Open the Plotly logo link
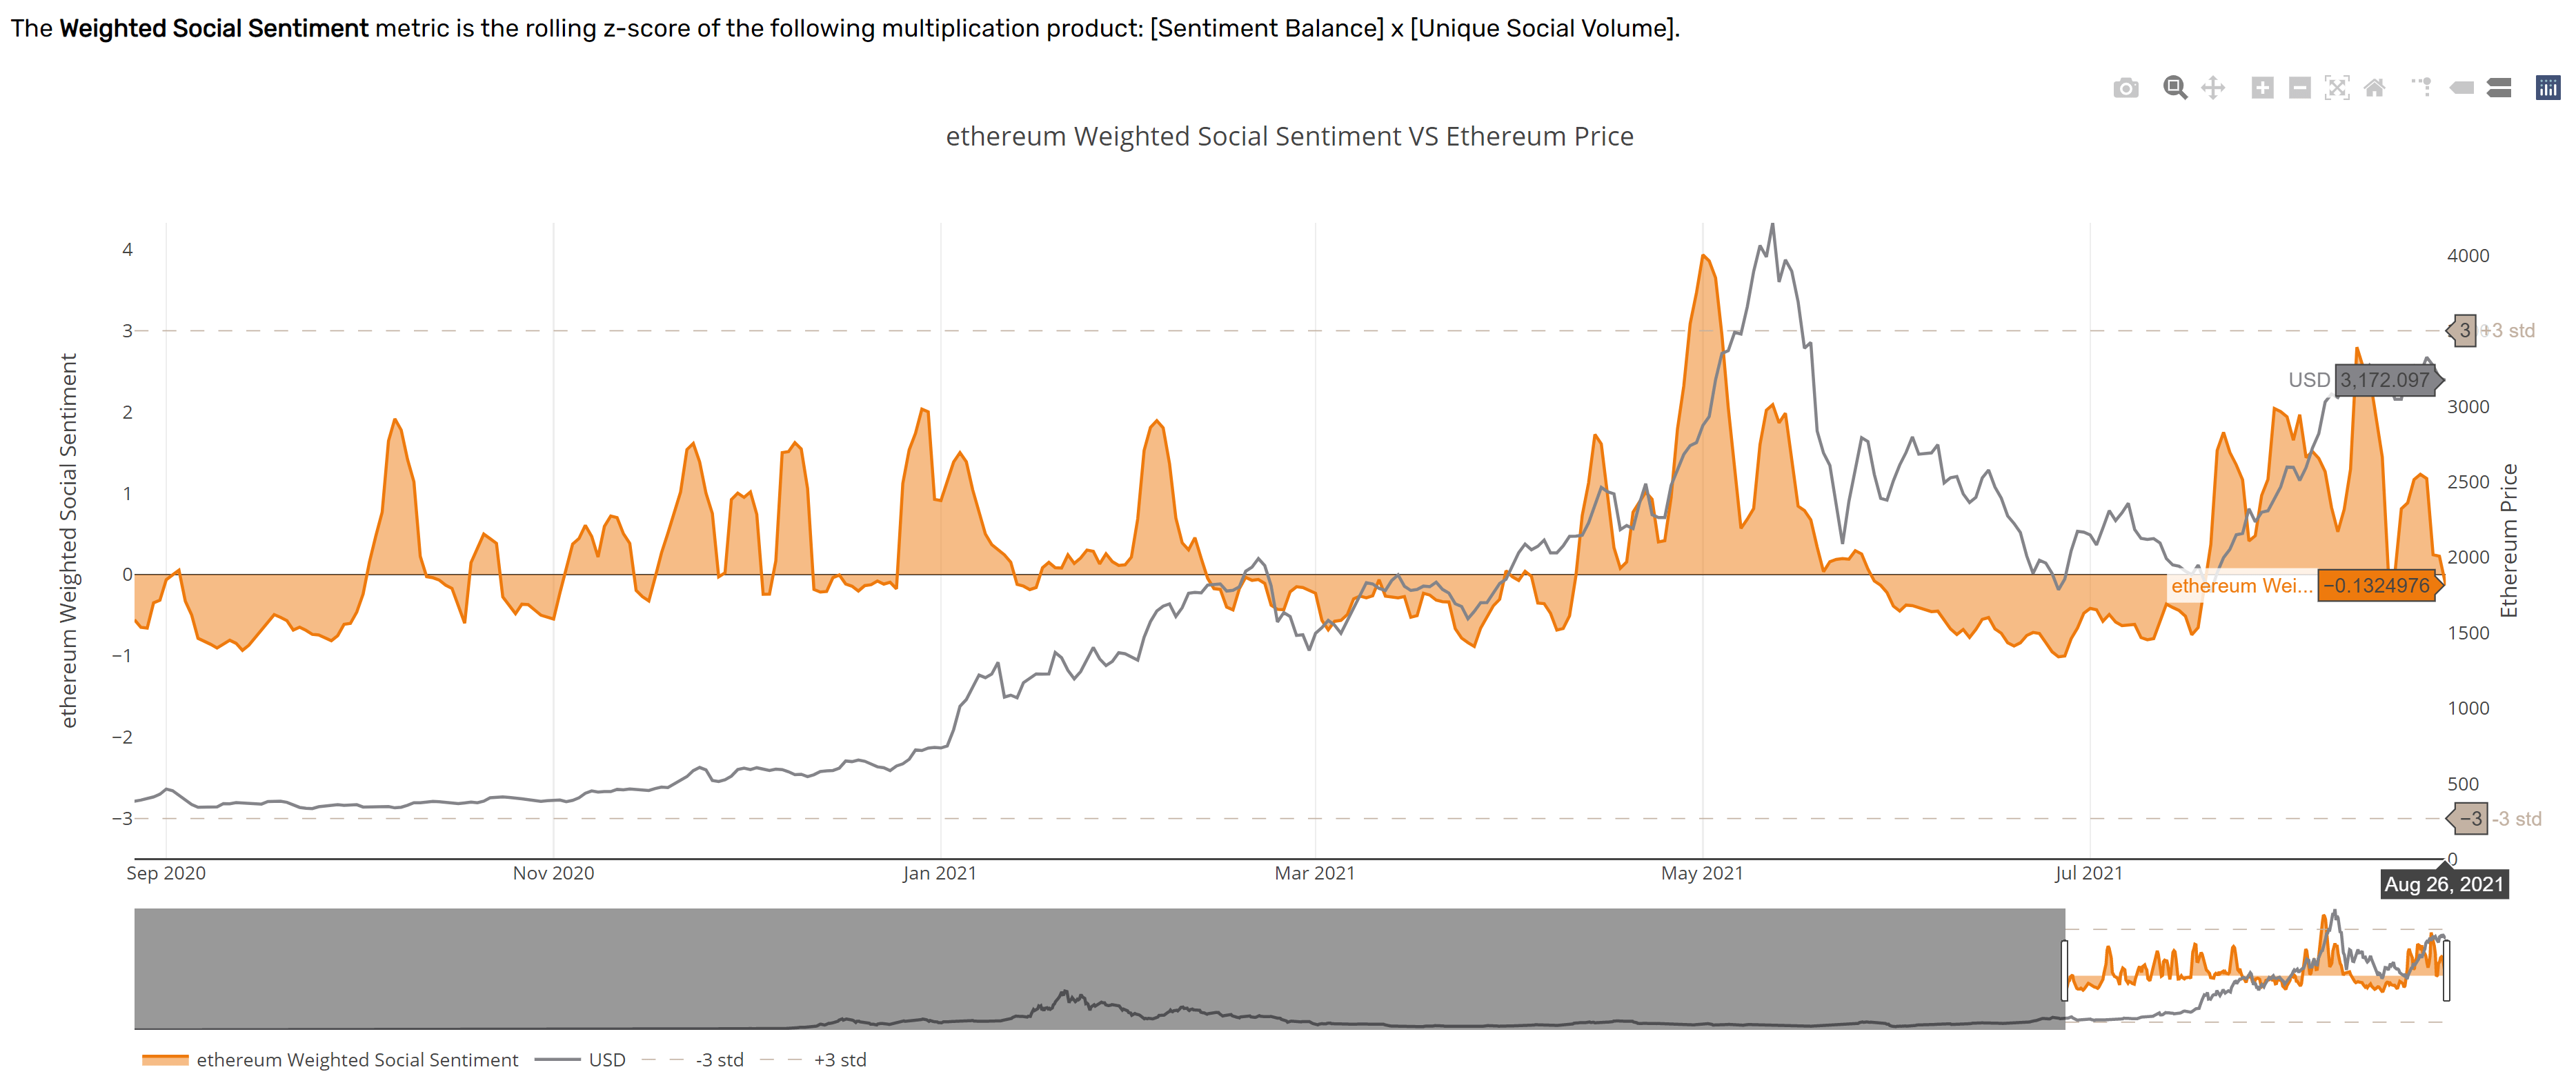This screenshot has width=2576, height=1083. [2548, 88]
